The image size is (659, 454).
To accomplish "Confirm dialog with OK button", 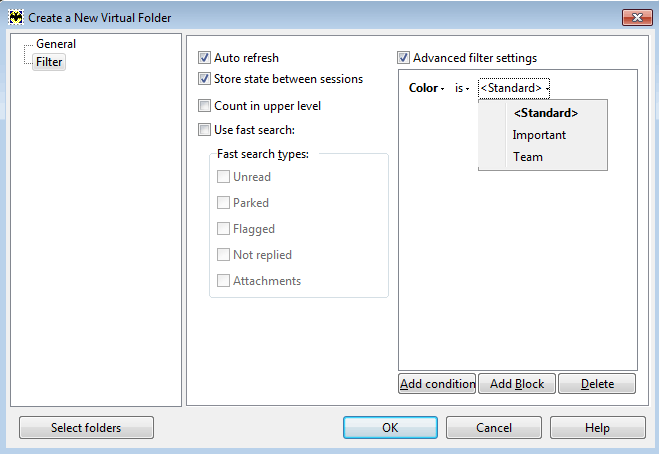I will pyautogui.click(x=390, y=428).
